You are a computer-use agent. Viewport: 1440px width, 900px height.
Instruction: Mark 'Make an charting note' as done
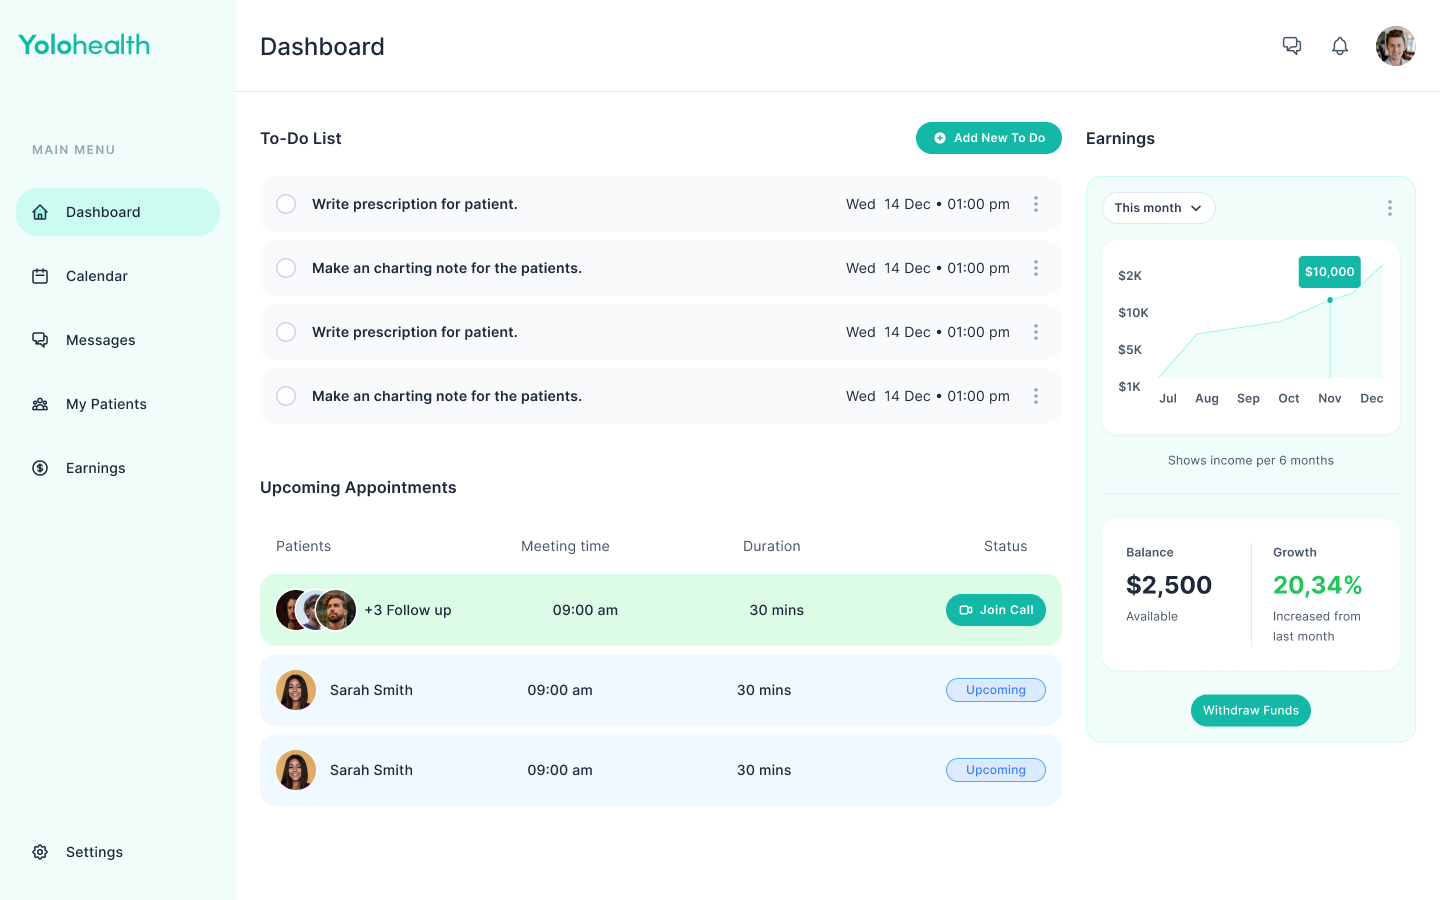click(286, 268)
